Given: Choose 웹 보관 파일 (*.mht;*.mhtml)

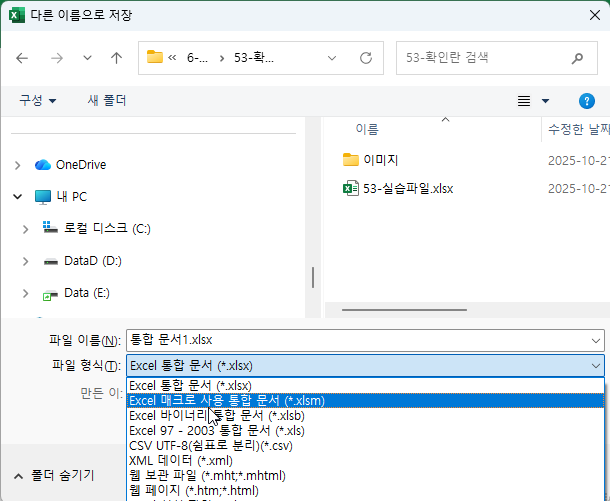Looking at the screenshot, I should coord(365,476).
